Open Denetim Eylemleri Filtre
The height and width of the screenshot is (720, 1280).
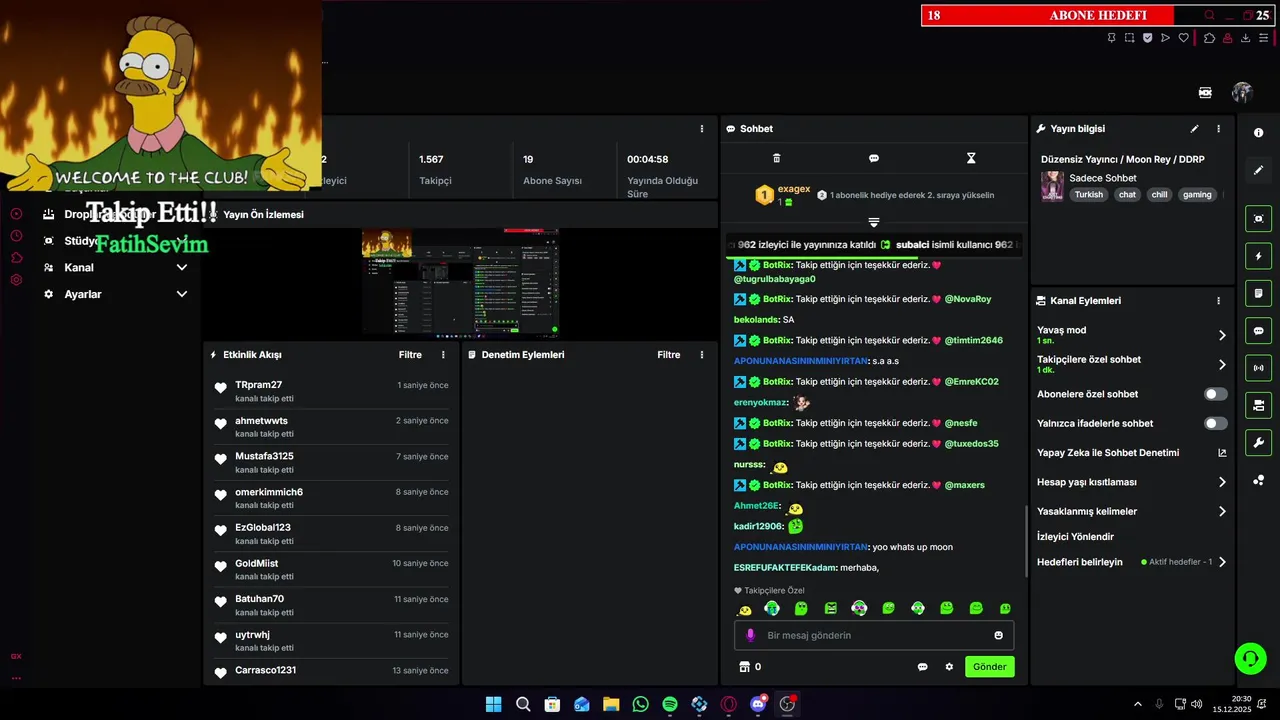[669, 355]
